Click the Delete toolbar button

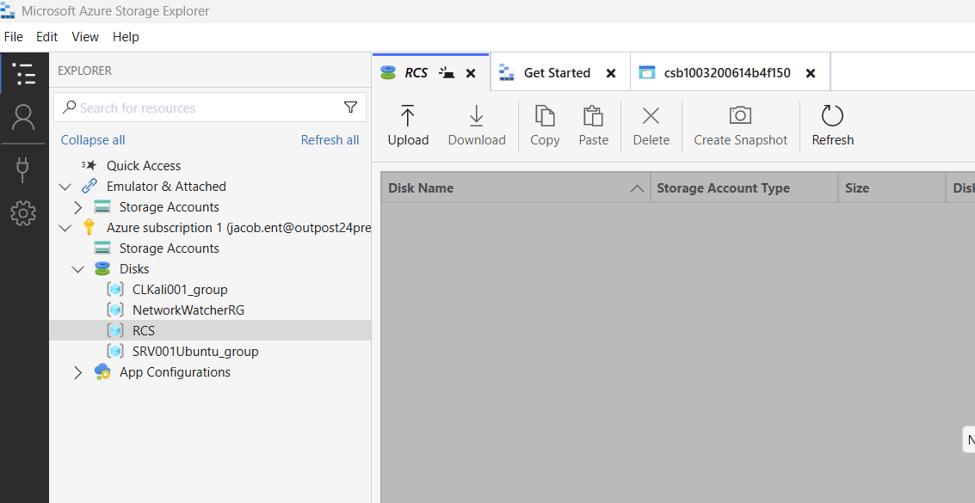651,126
